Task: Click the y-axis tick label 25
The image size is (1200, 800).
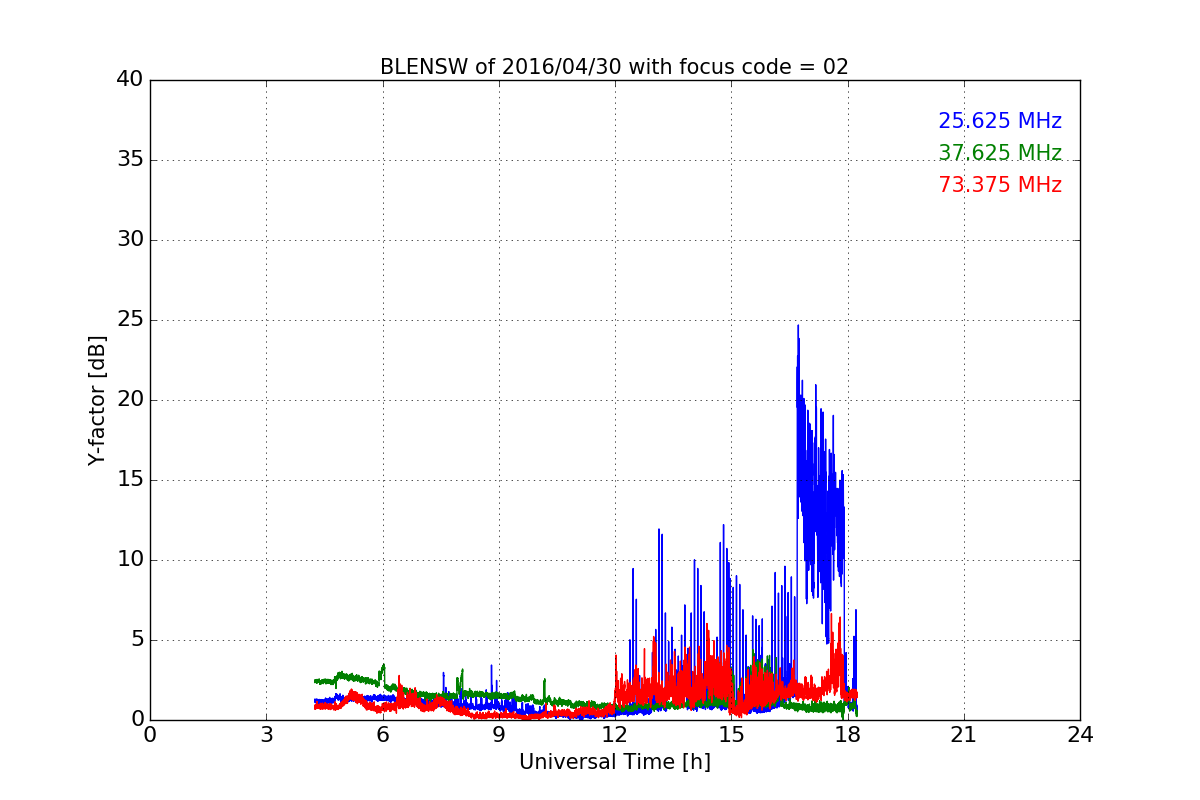Action: (x=130, y=319)
